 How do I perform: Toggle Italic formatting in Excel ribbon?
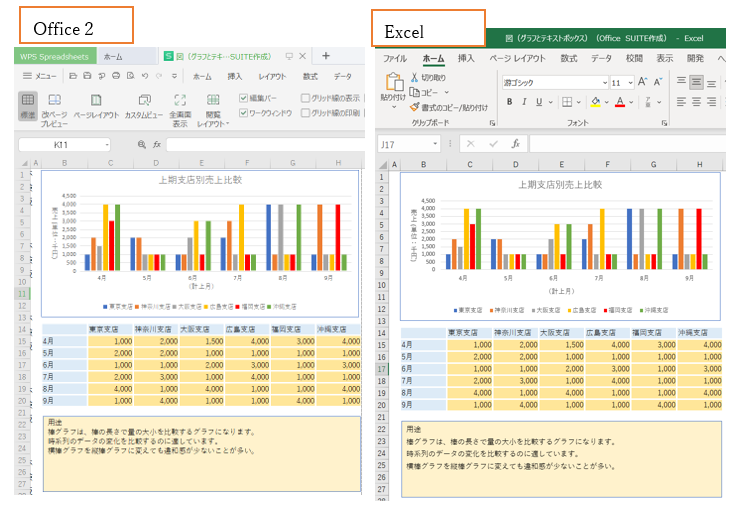pyautogui.click(x=523, y=102)
